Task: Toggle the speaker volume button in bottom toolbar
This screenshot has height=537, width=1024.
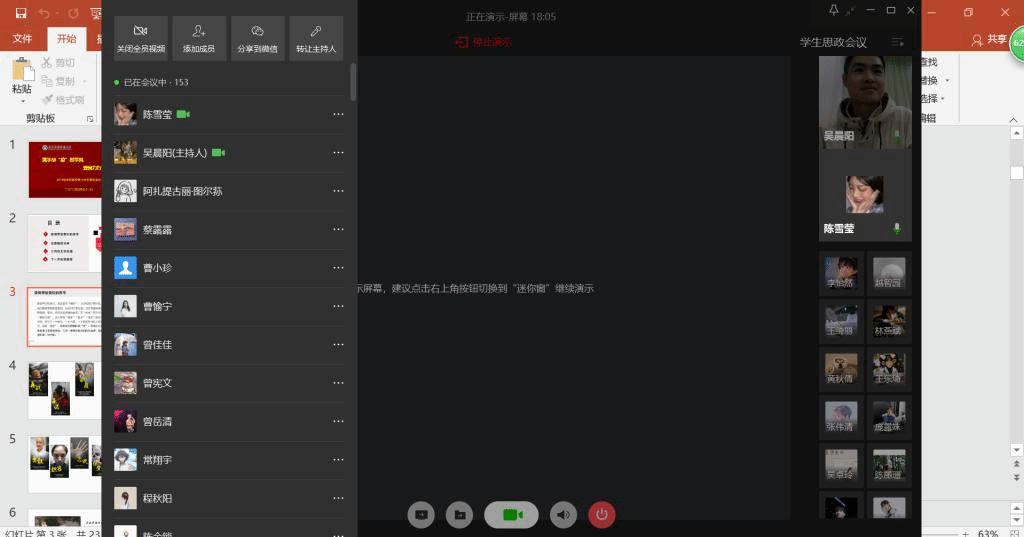Action: (565, 514)
